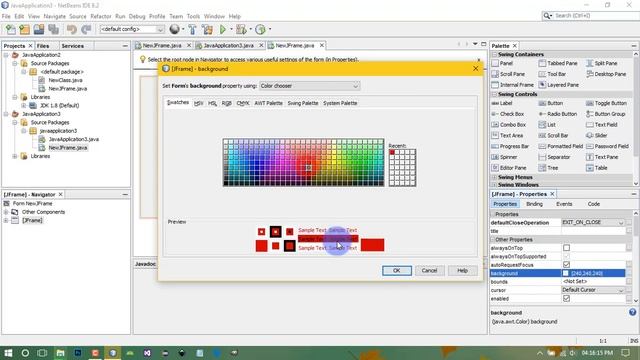Open the Color chooser dropdown in dialog
Viewport: 640px width, 360px height.
point(310,86)
